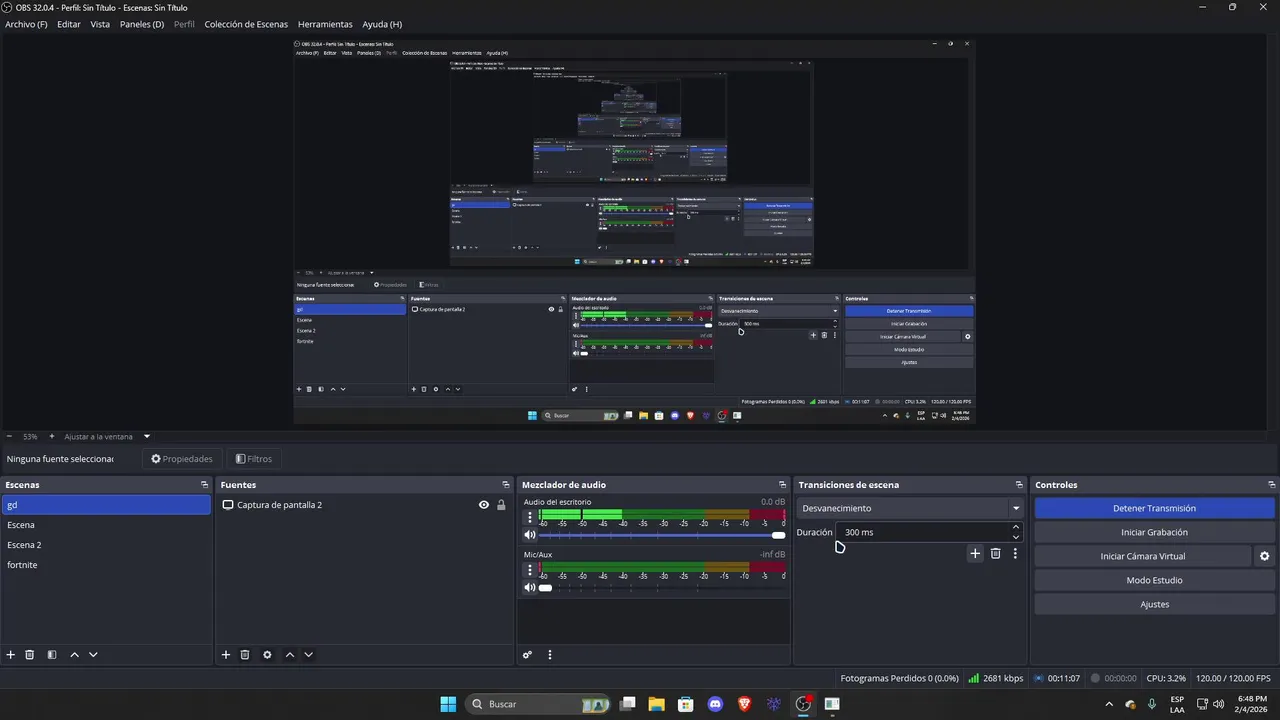Undock the Mezclador de audio panel
The height and width of the screenshot is (720, 1280).
click(782, 485)
